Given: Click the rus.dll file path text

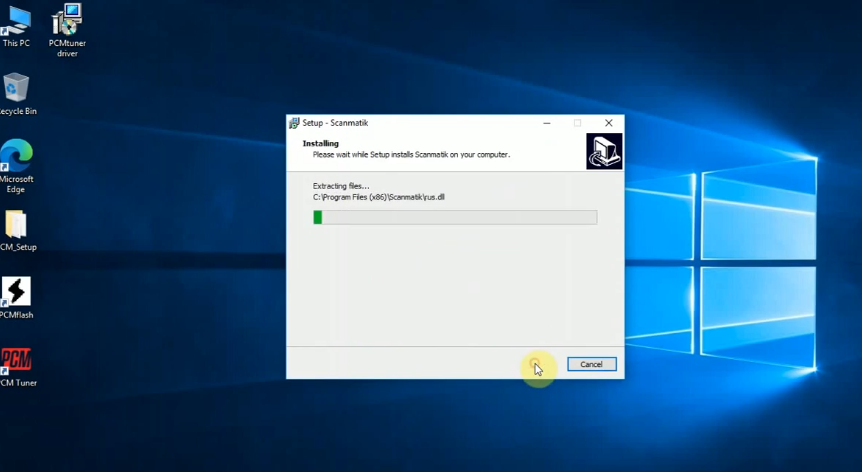Looking at the screenshot, I should pyautogui.click(x=379, y=197).
